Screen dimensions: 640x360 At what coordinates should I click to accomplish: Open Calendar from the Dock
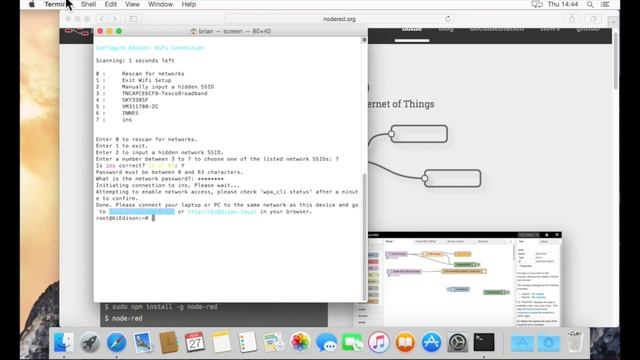point(195,342)
